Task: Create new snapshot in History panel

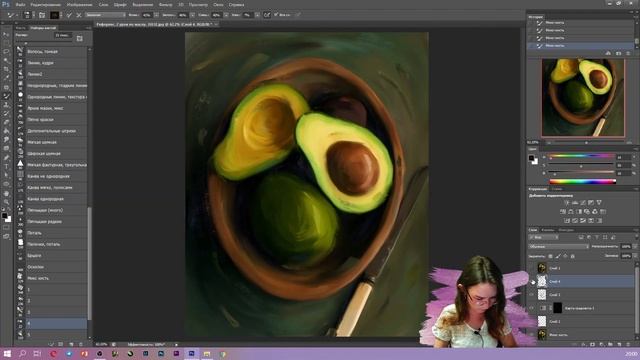Action: click(618, 53)
